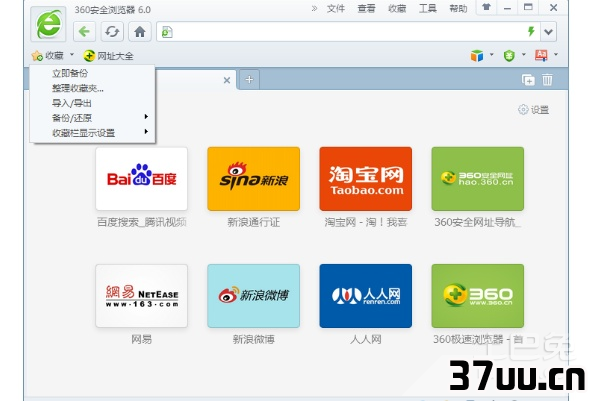Click the double chevron overflow icon
The height and width of the screenshot is (401, 598).
pyautogui.click(x=314, y=8)
